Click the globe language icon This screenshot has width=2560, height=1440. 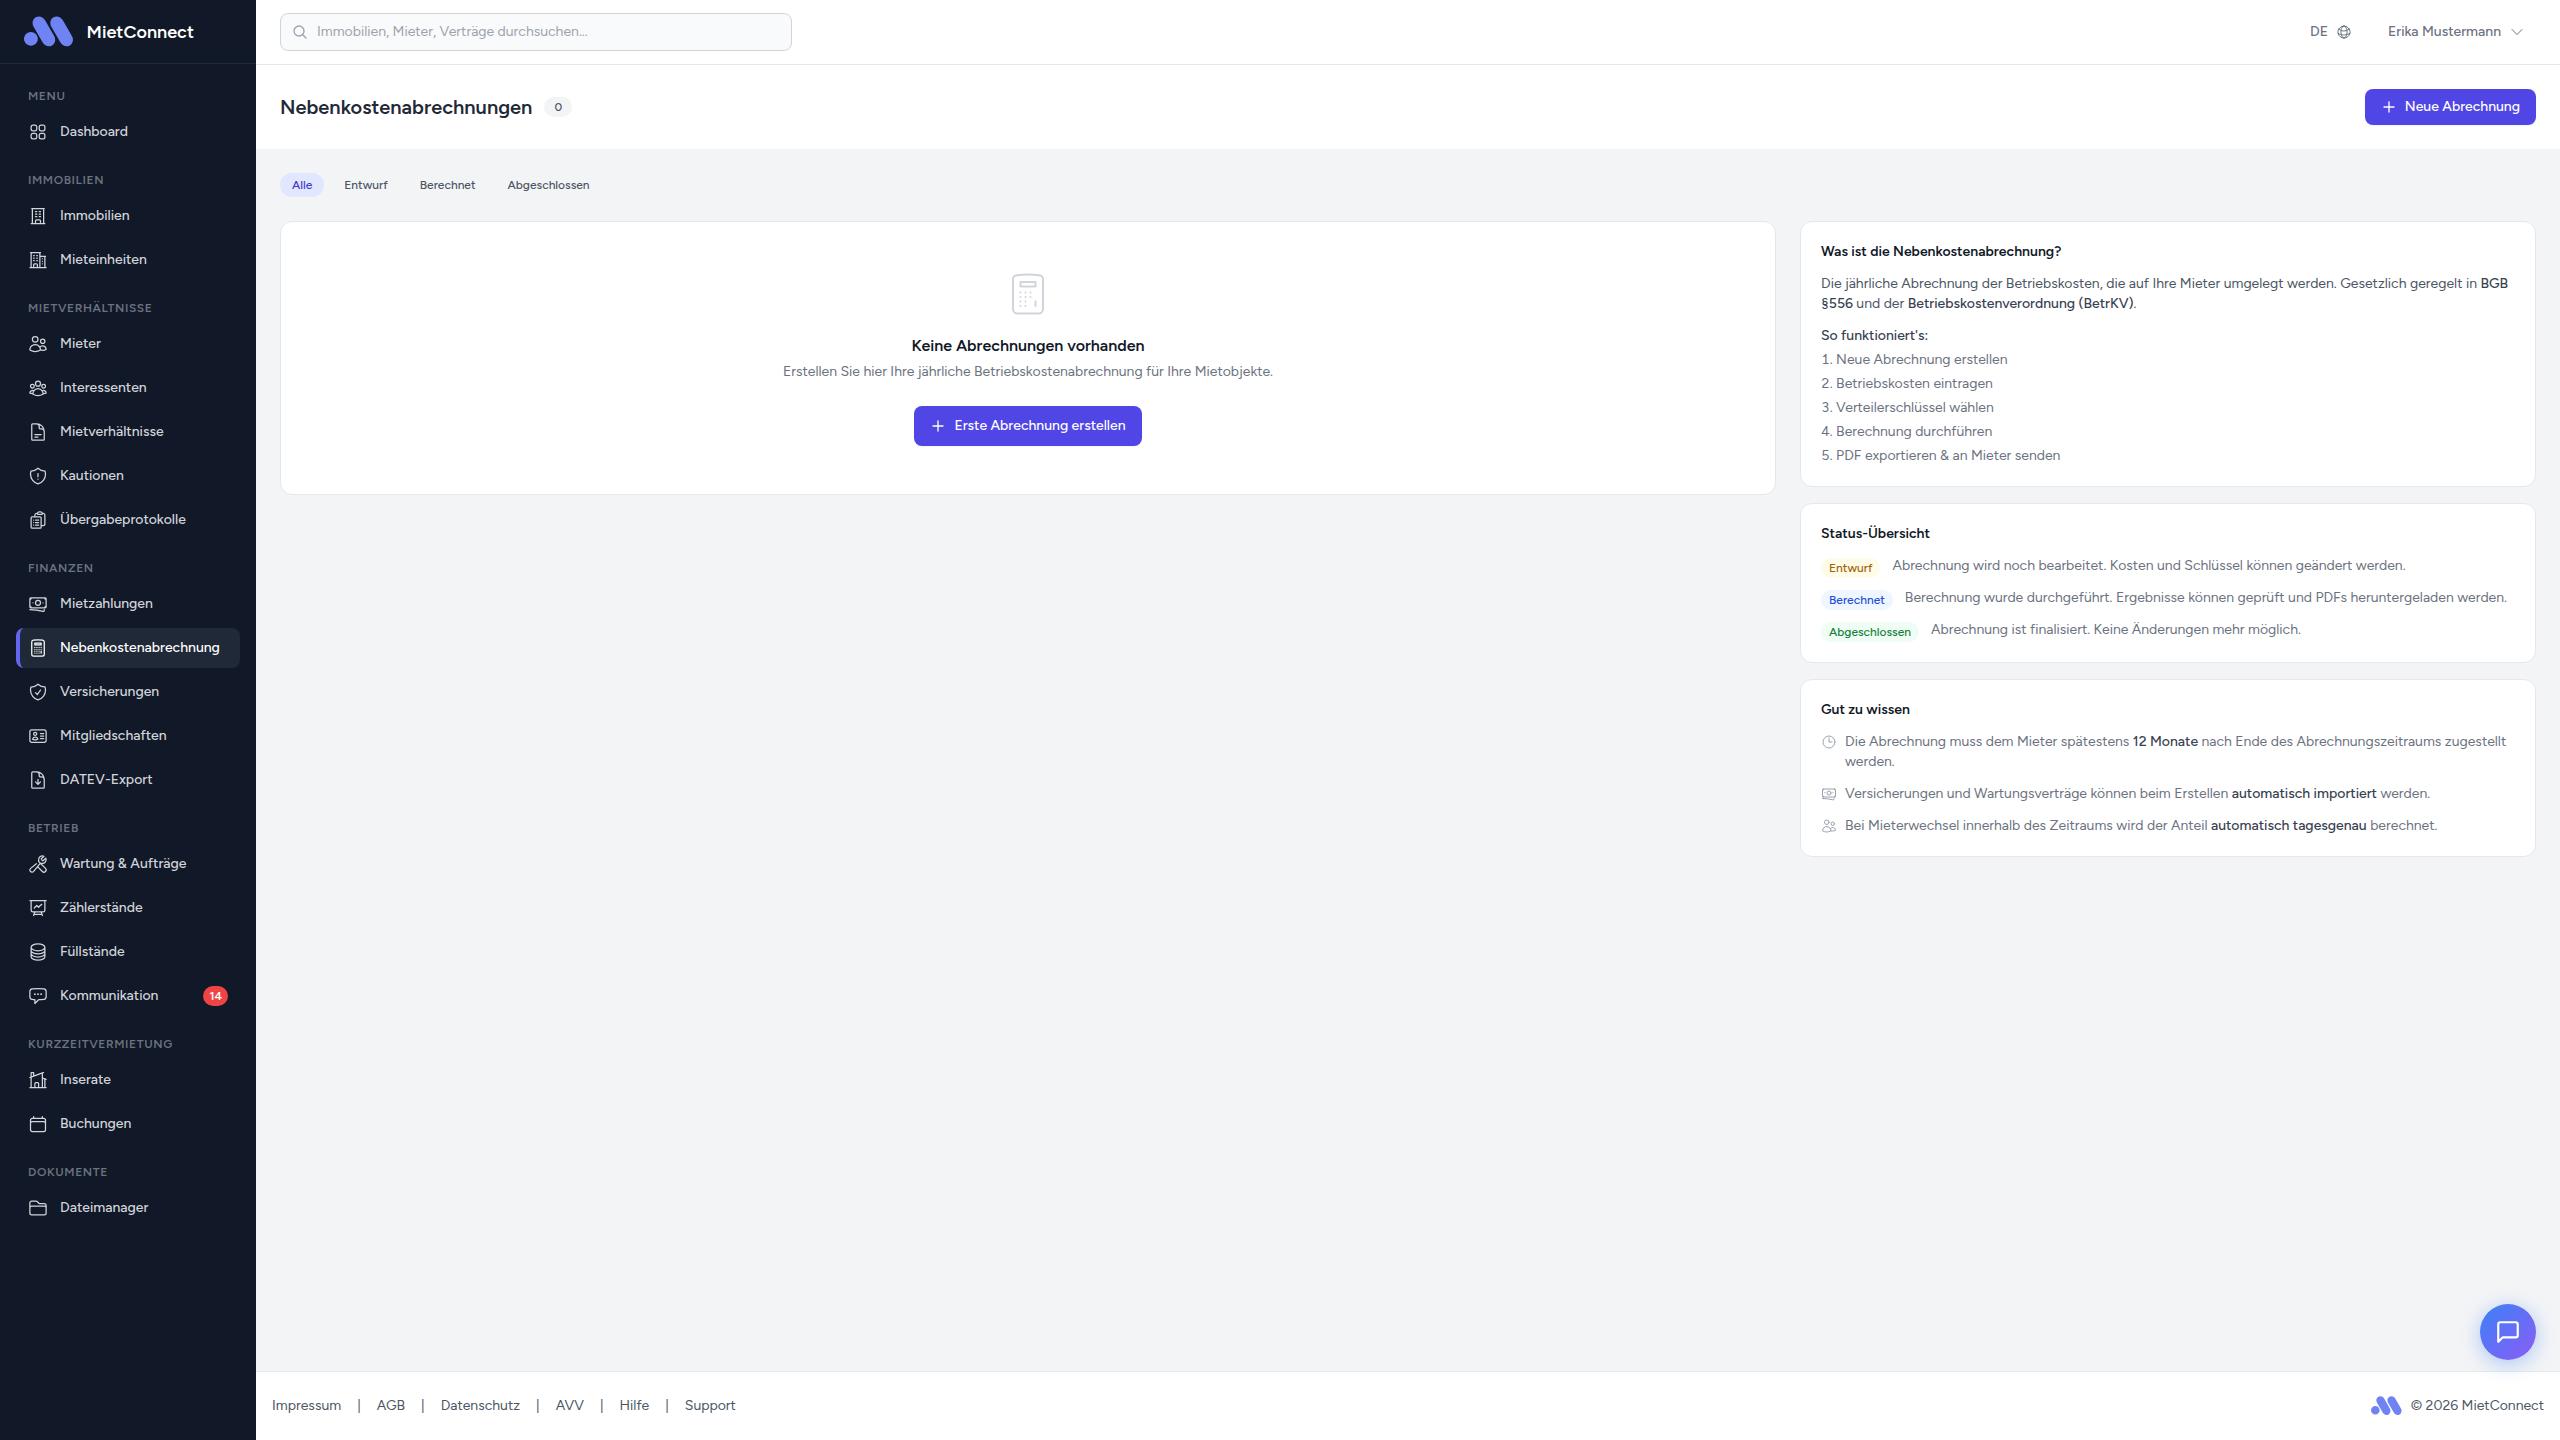point(2344,32)
